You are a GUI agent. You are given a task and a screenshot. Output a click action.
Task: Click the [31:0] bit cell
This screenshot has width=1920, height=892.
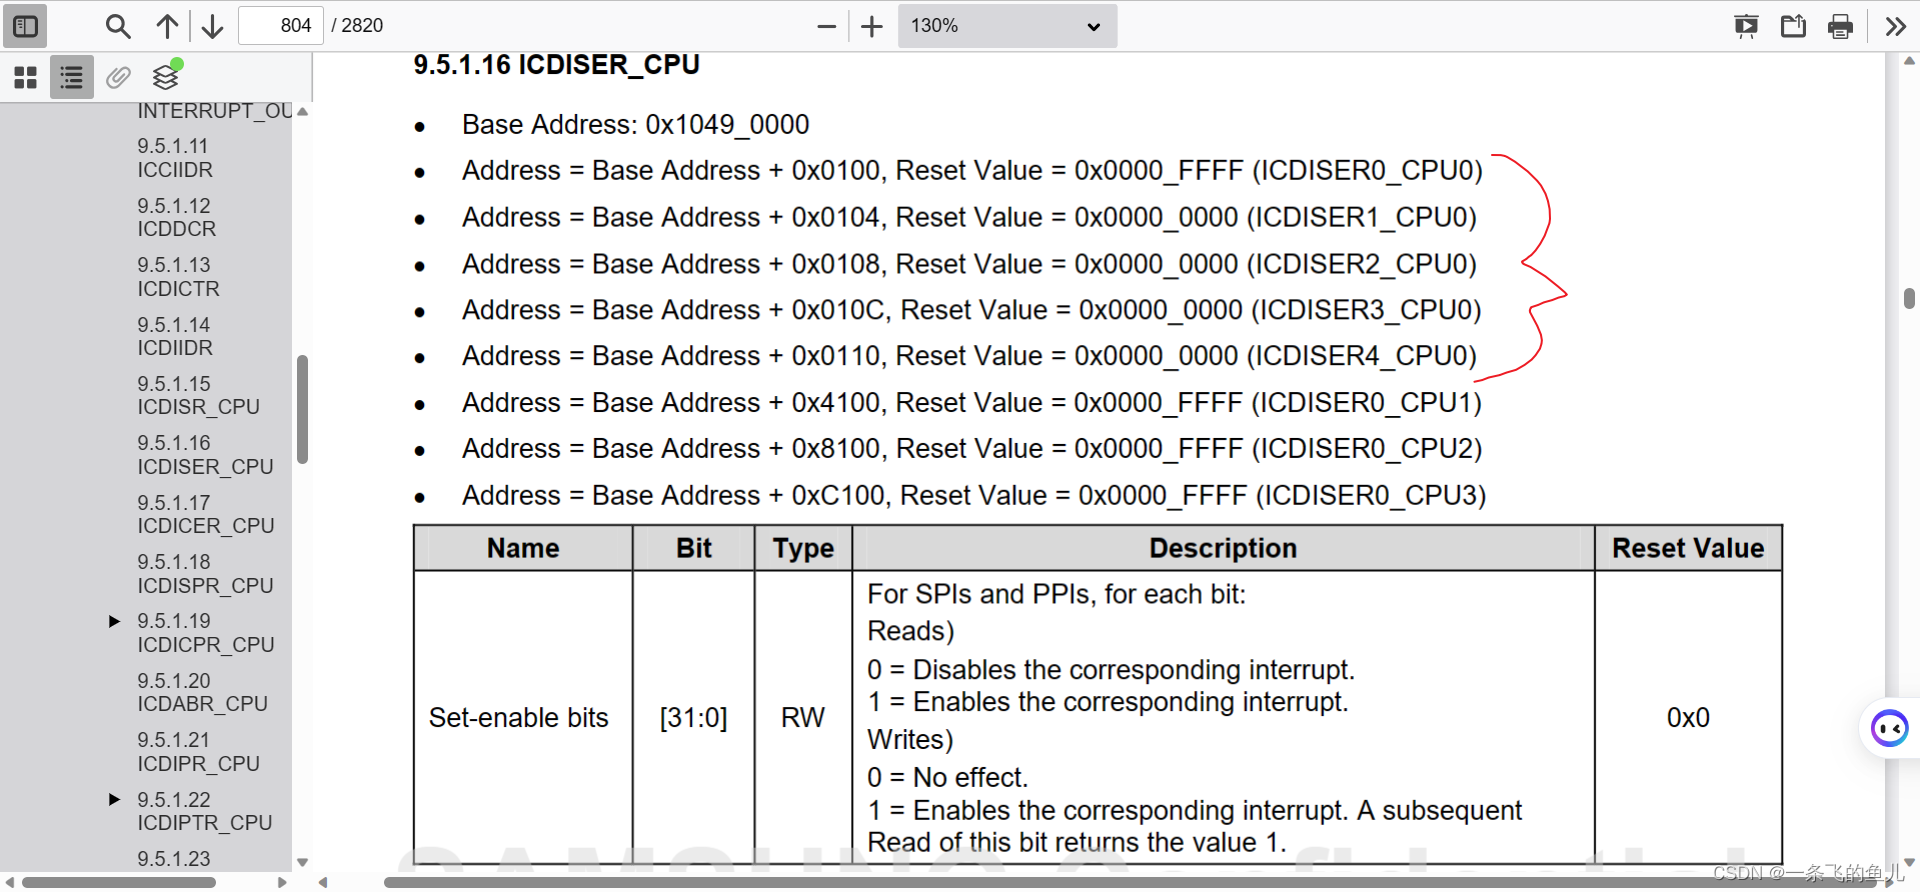point(693,718)
